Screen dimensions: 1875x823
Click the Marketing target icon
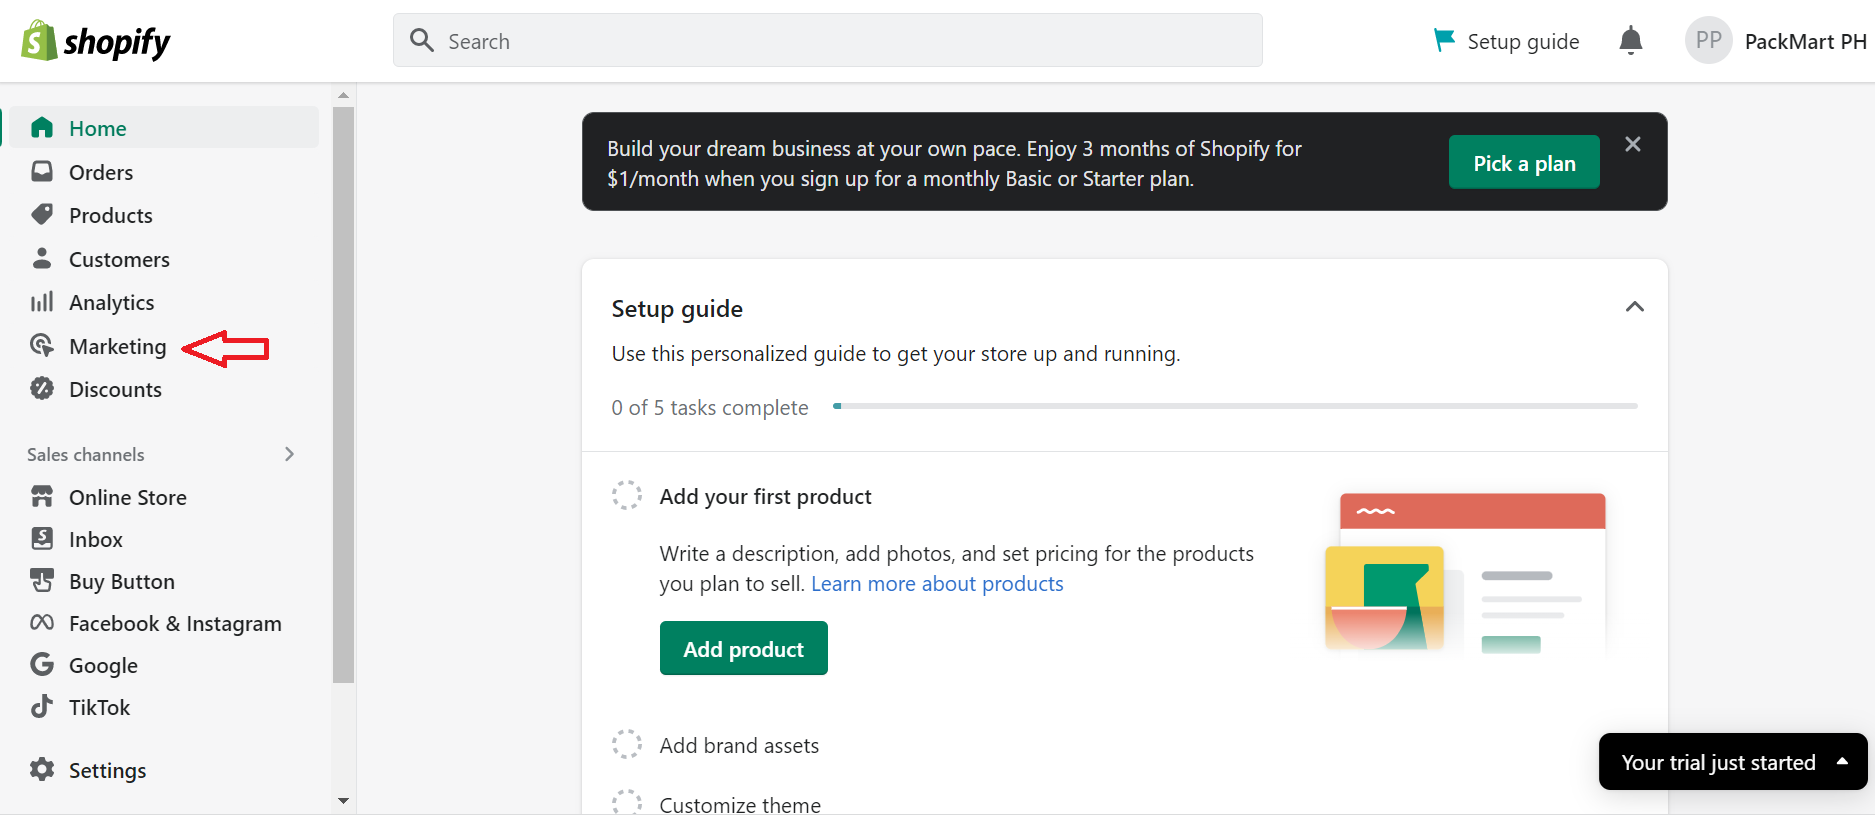(x=42, y=346)
